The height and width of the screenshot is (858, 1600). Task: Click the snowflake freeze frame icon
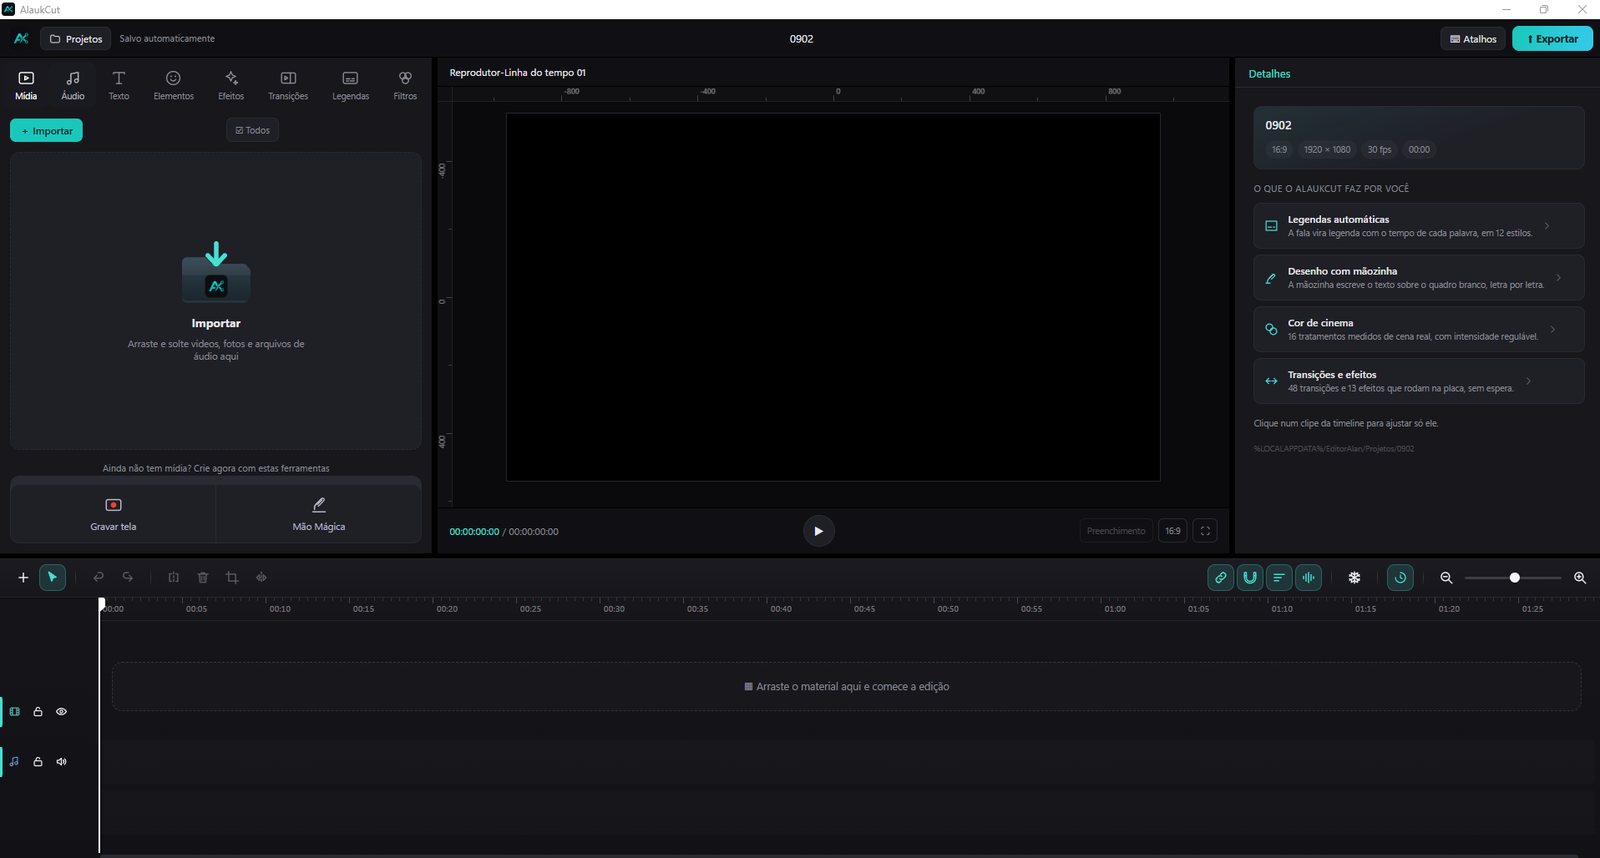tap(1355, 577)
